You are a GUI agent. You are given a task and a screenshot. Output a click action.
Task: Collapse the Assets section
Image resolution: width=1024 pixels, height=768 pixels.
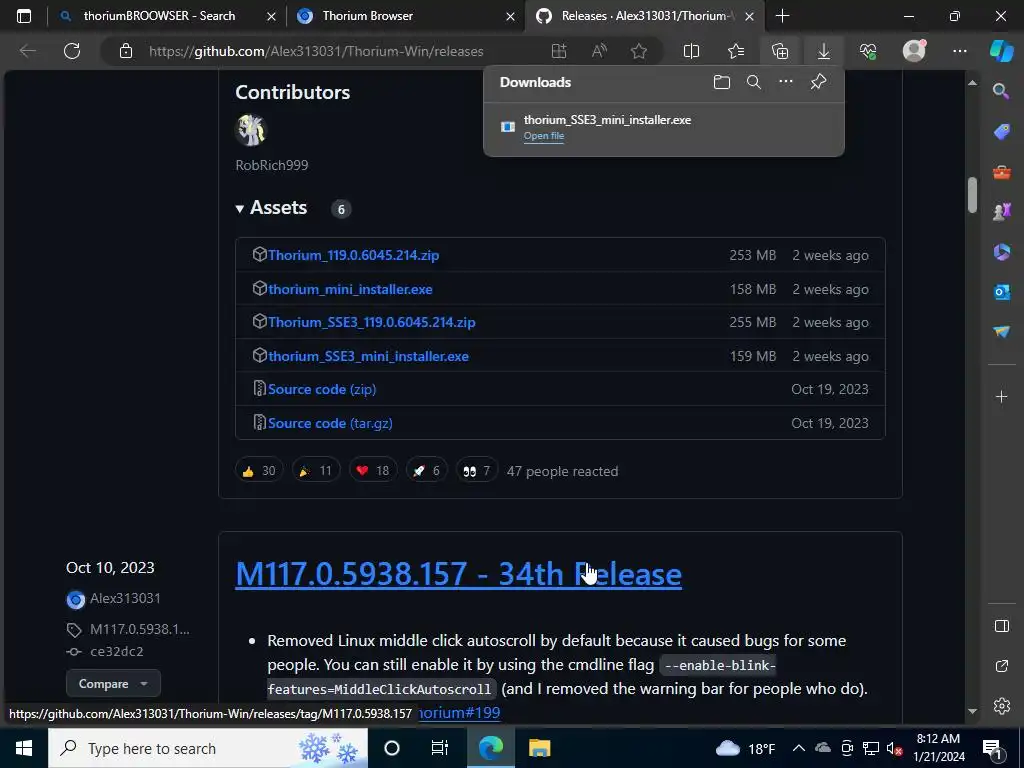[271, 208]
